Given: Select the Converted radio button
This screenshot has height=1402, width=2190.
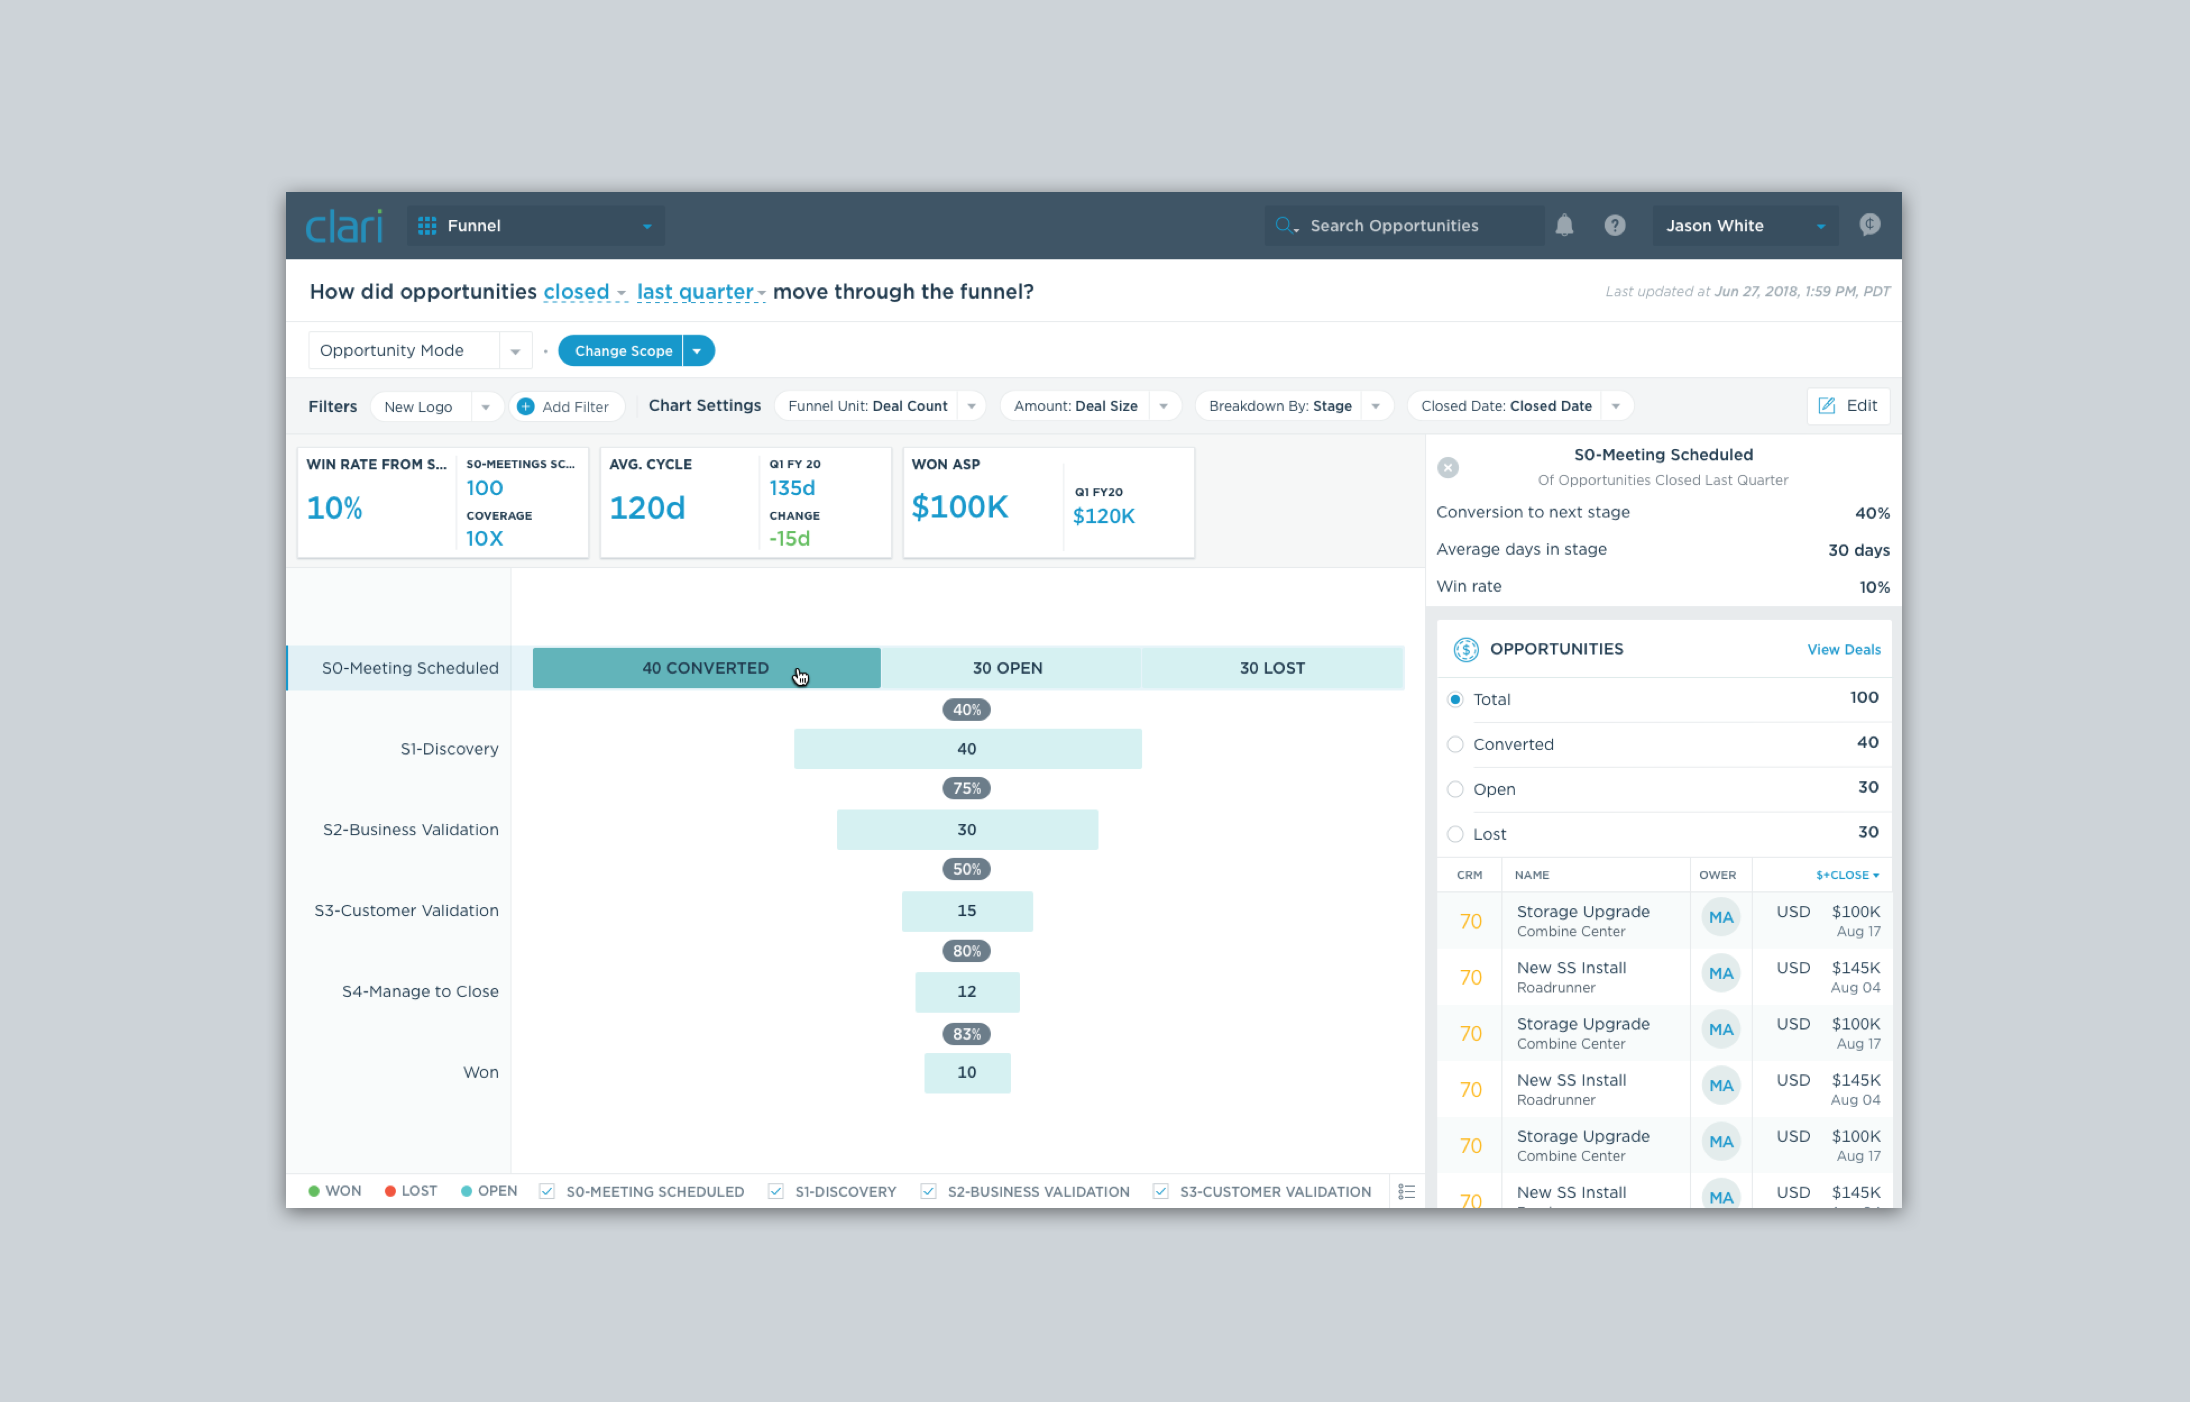Looking at the screenshot, I should pos(1455,744).
